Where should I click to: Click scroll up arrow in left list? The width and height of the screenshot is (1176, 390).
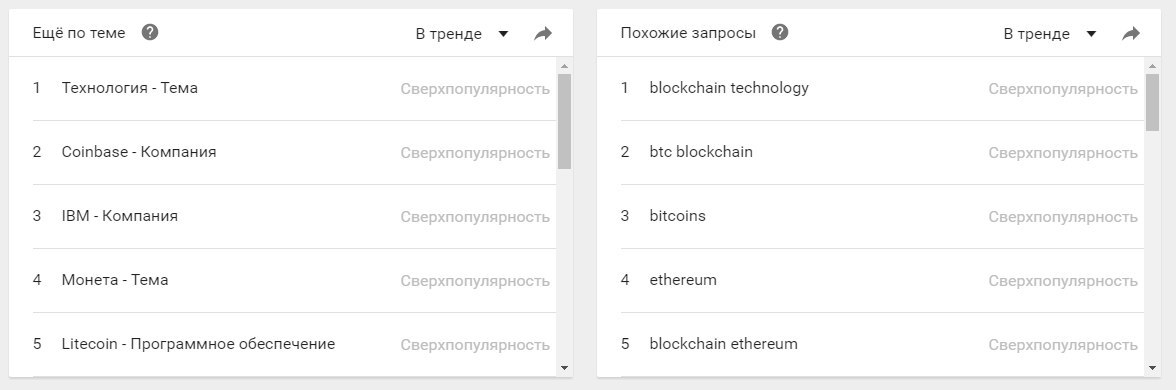(x=565, y=66)
